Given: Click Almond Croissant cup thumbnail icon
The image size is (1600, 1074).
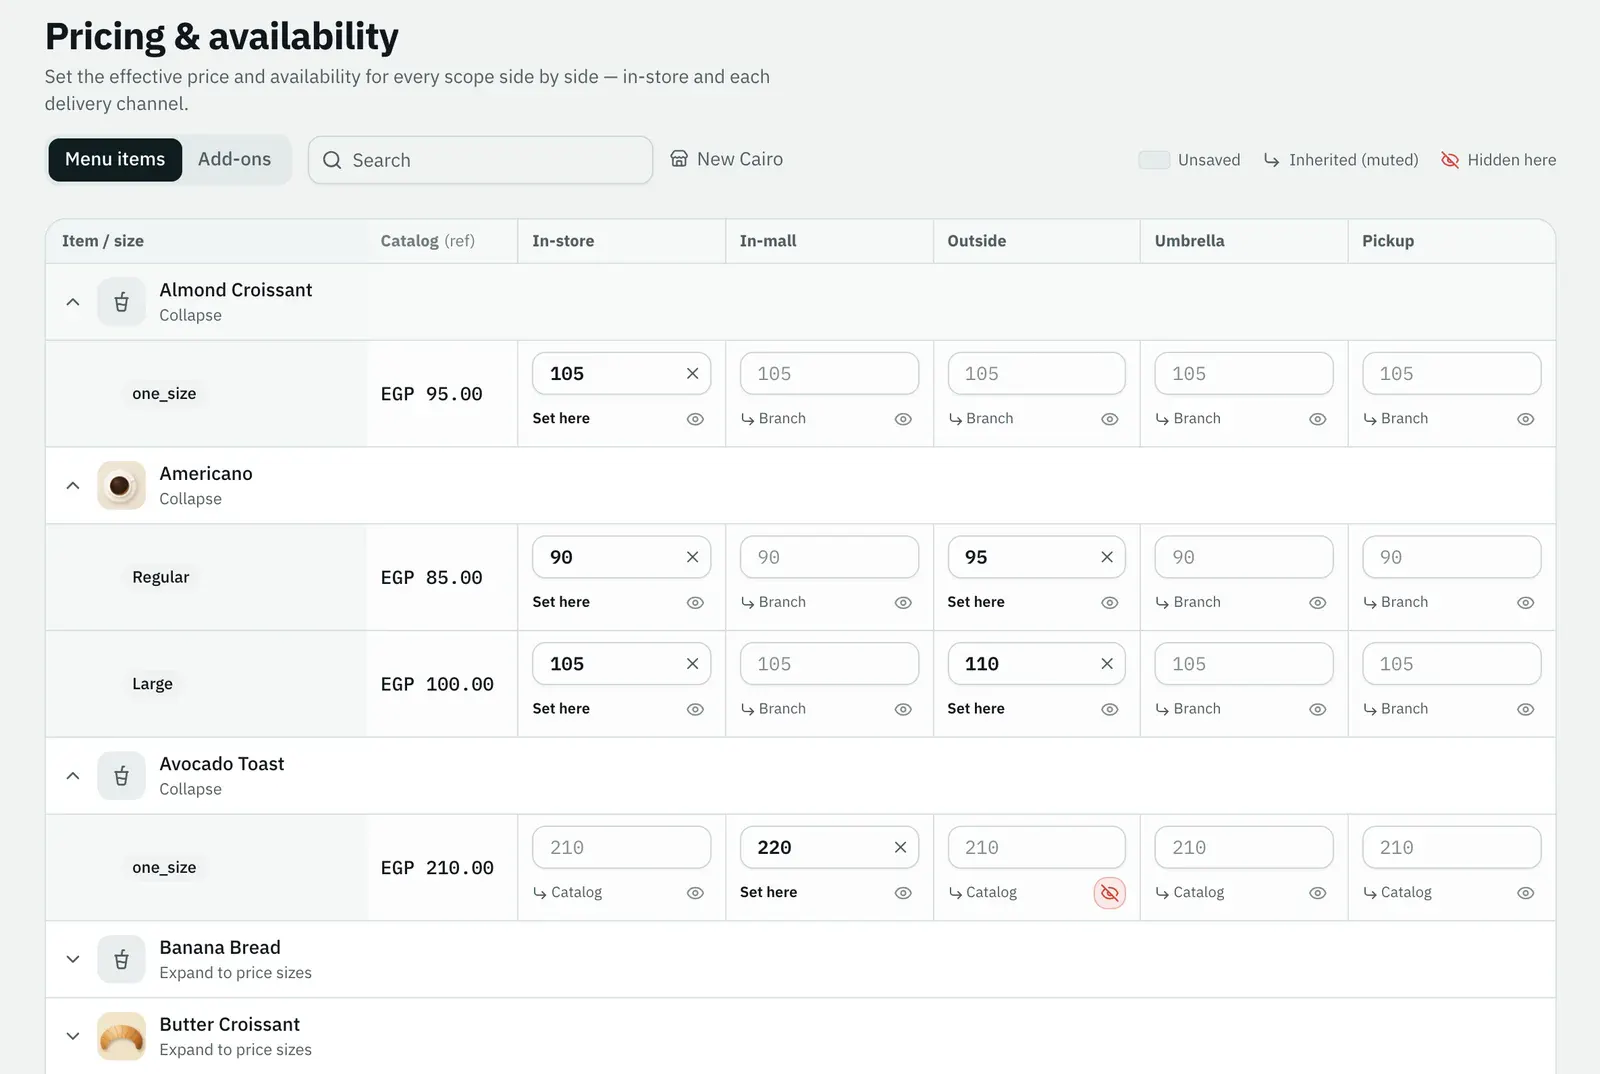Looking at the screenshot, I should click(121, 302).
